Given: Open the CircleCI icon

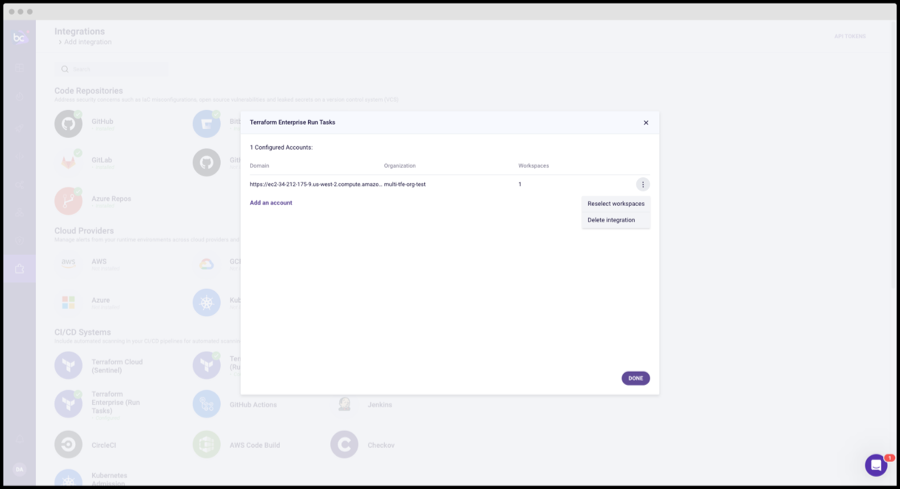Looking at the screenshot, I should click(68, 444).
